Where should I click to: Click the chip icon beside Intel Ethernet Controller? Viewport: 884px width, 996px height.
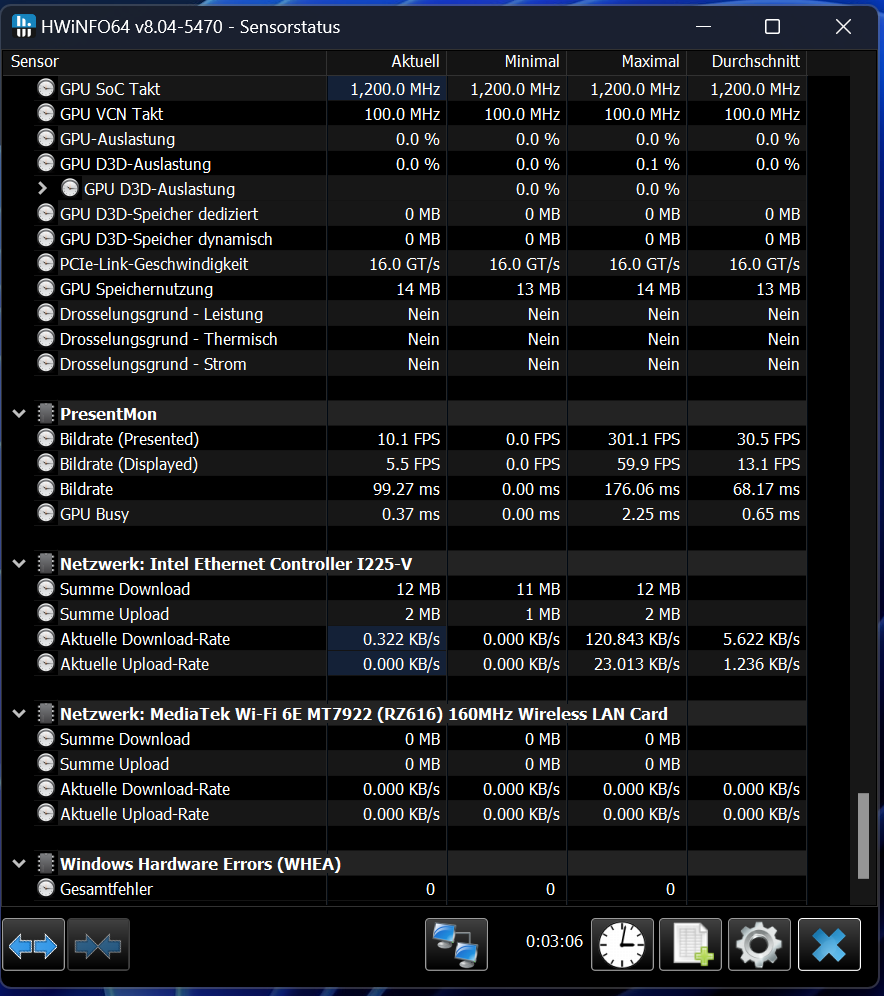coord(46,563)
